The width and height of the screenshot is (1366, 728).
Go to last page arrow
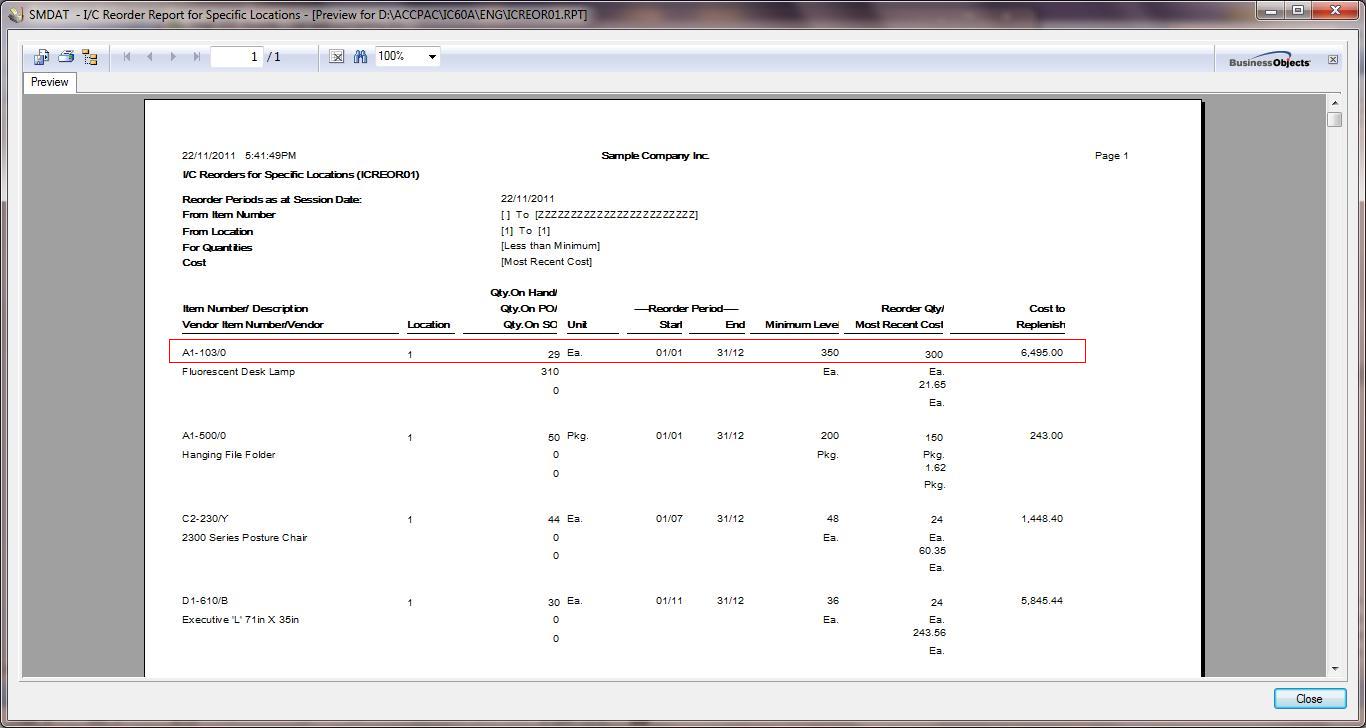[x=196, y=57]
